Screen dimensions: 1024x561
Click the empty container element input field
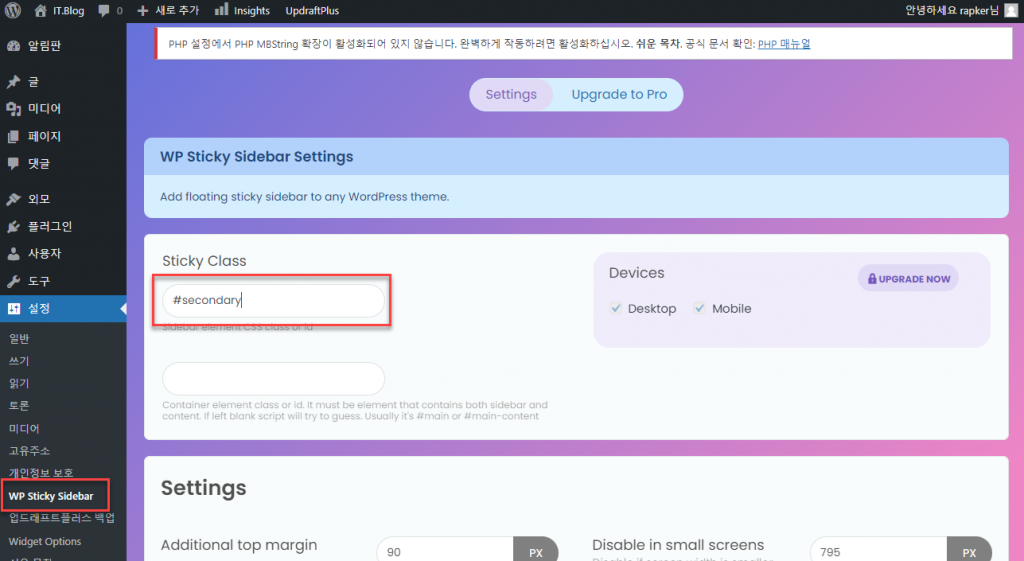pos(273,379)
